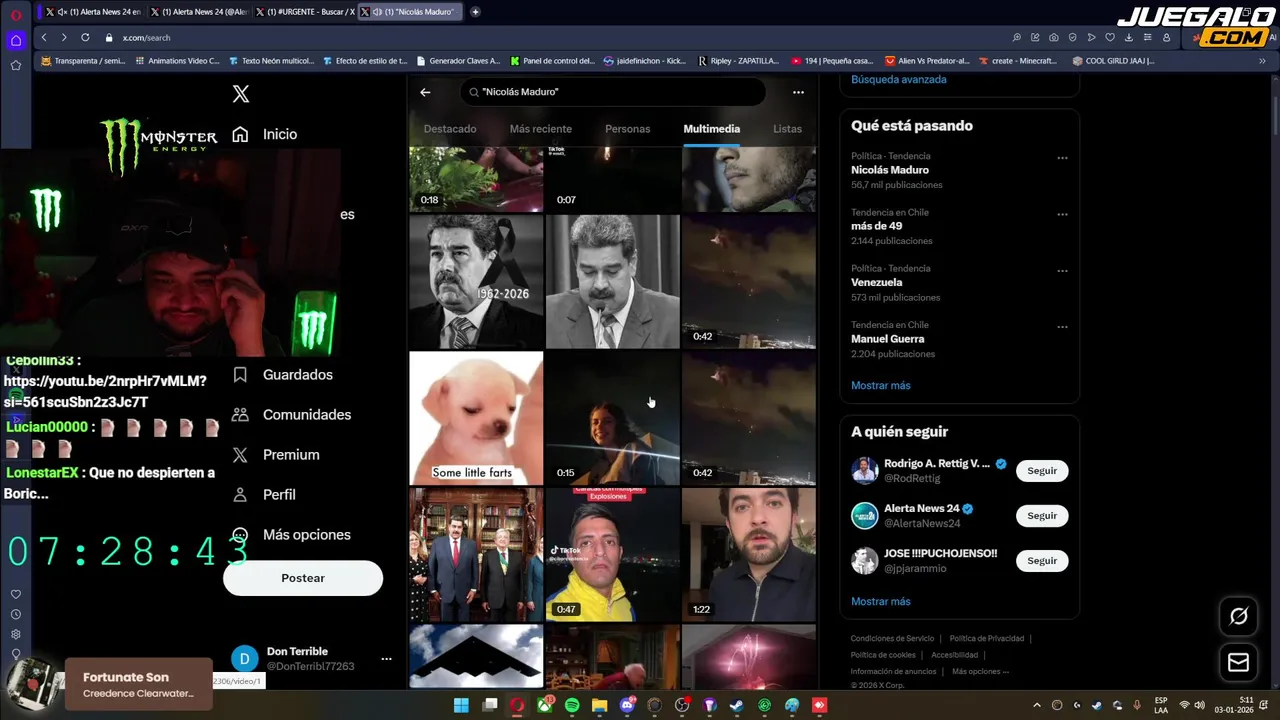Open the Nicolás Maduro trending topic
Image resolution: width=1280 pixels, height=720 pixels.
[890, 170]
